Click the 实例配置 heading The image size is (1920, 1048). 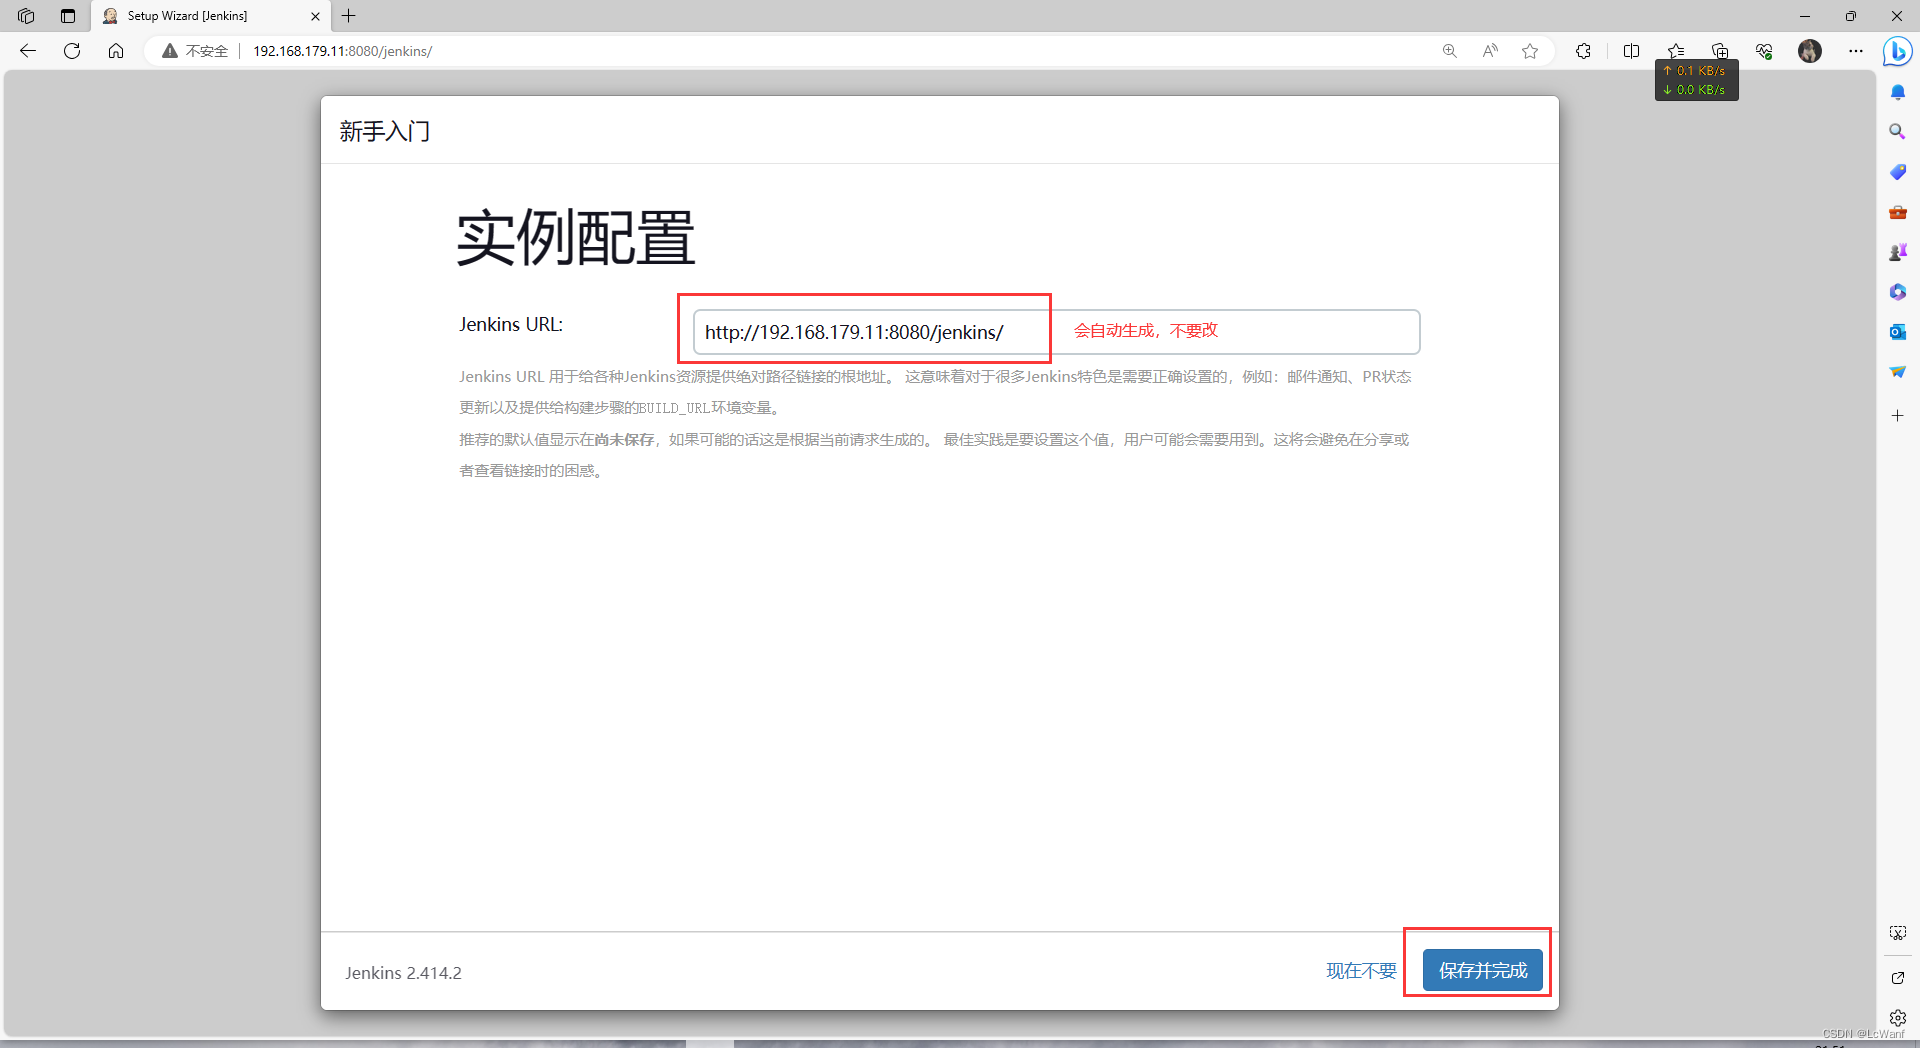tap(576, 239)
